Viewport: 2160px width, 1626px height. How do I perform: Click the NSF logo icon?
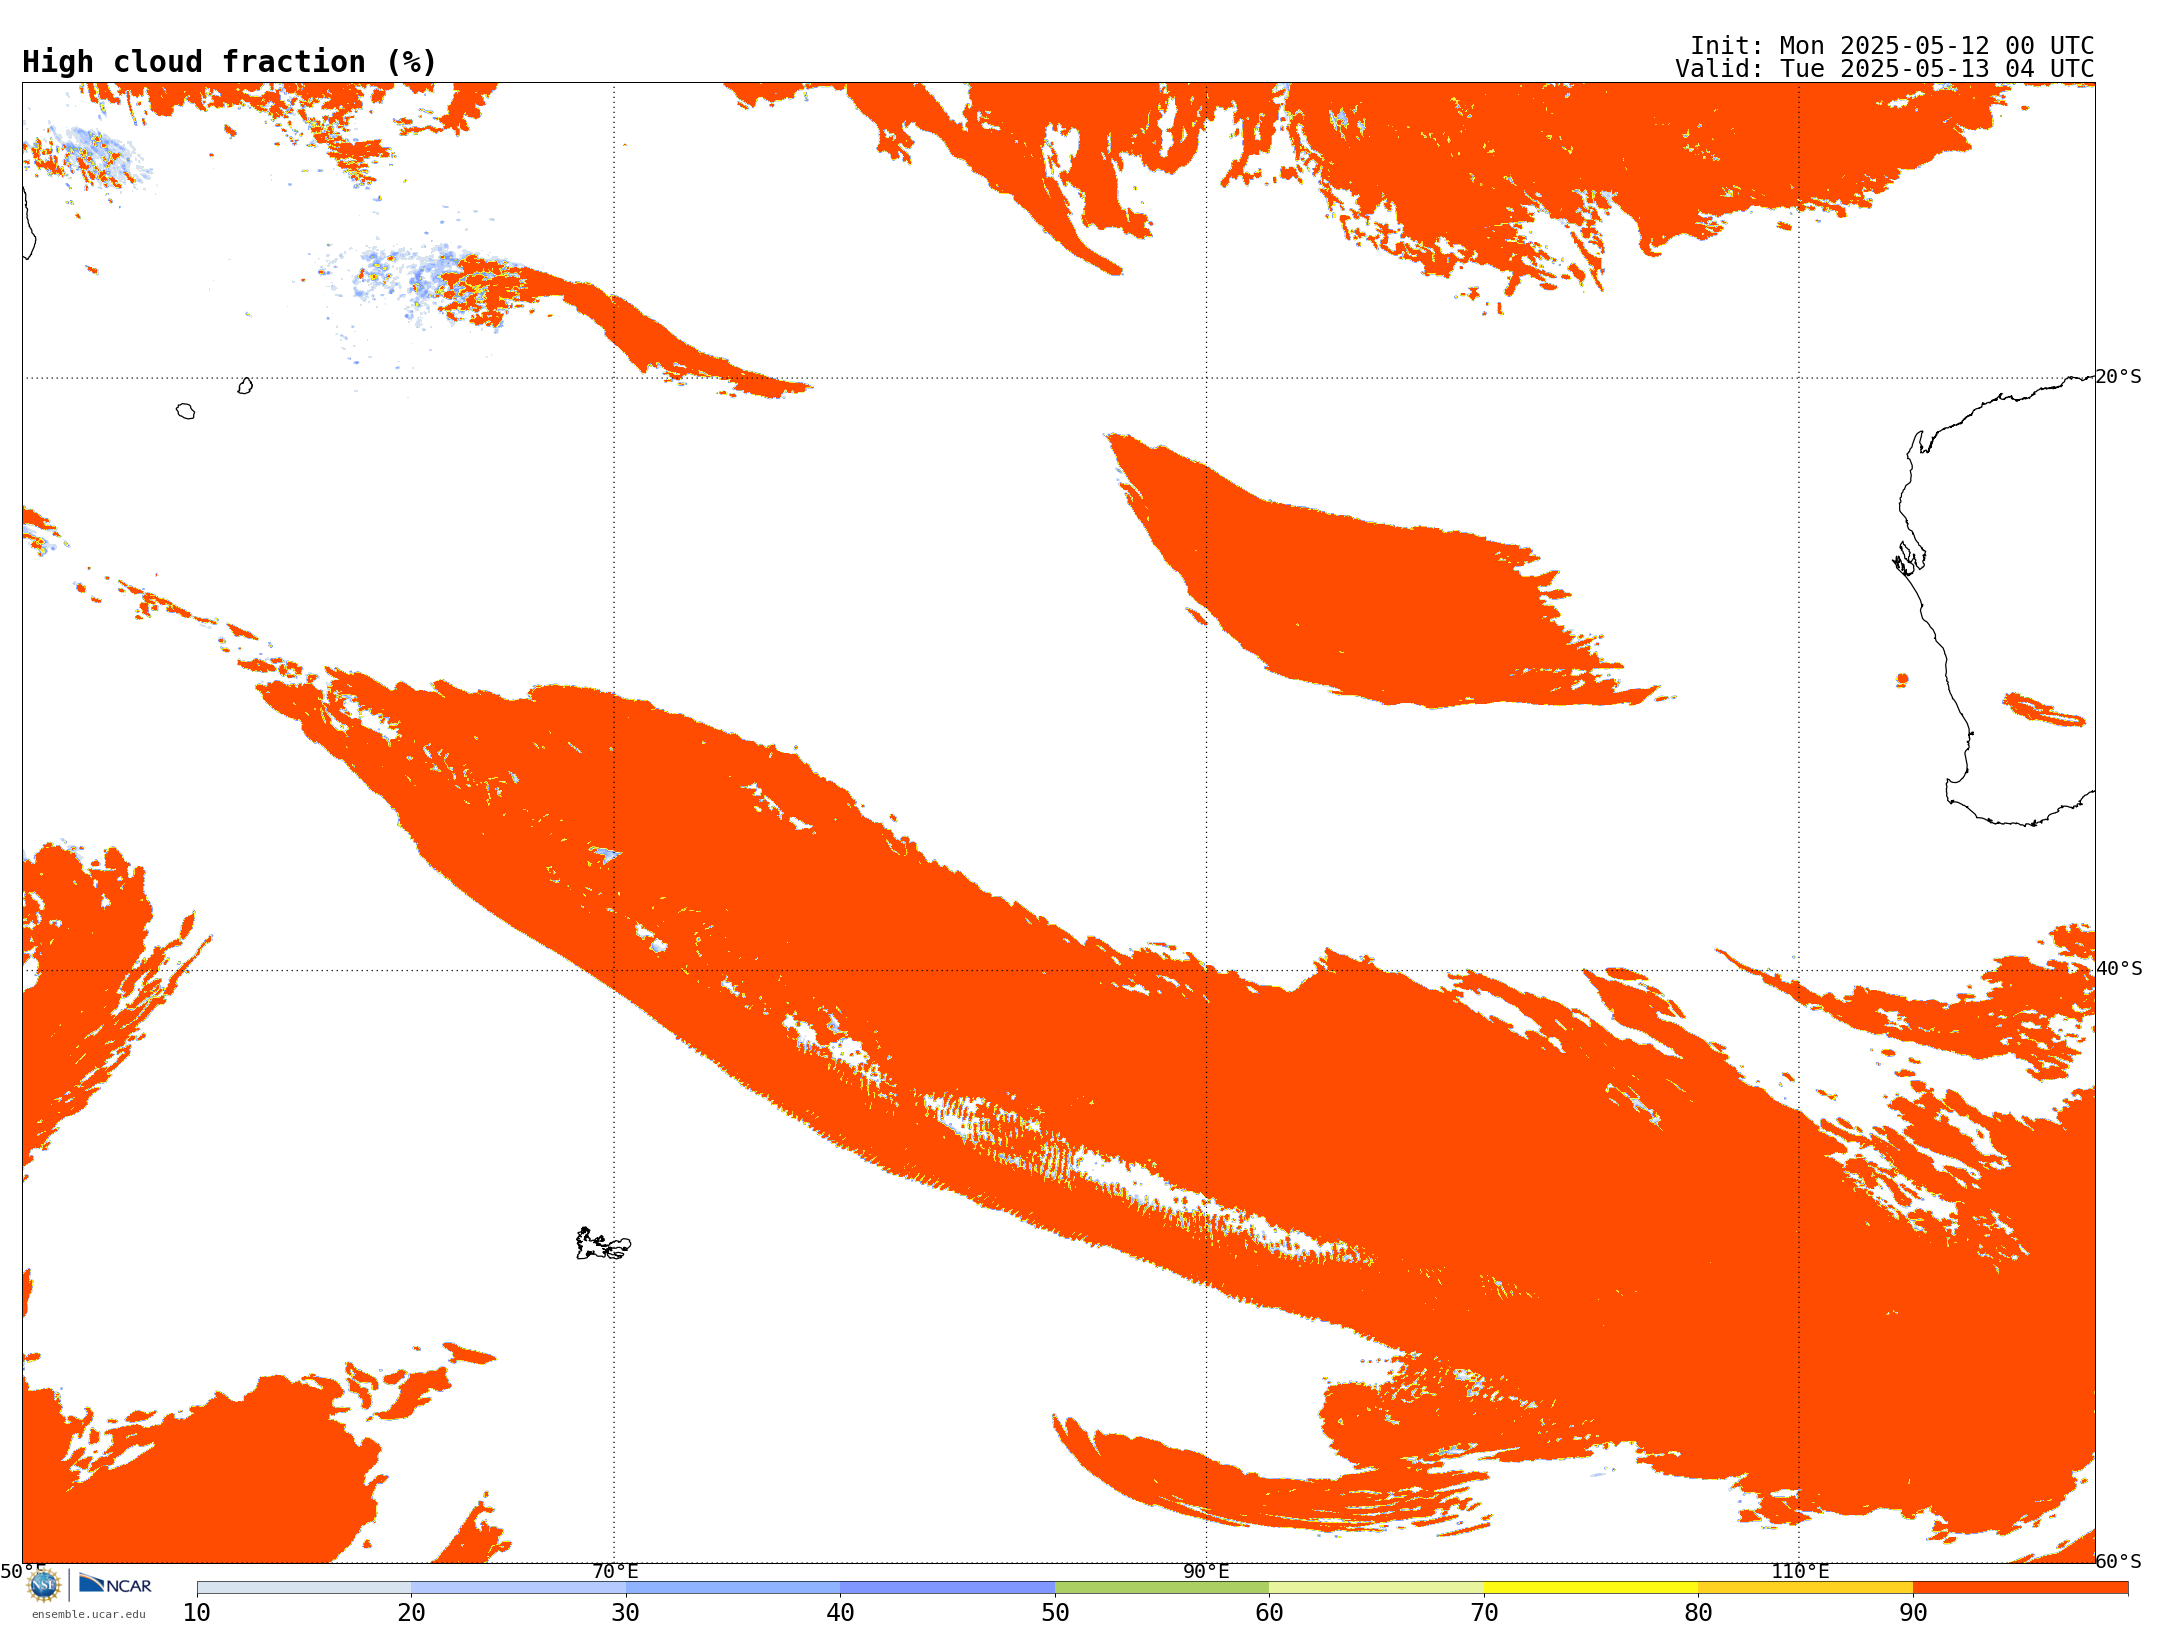point(44,1584)
